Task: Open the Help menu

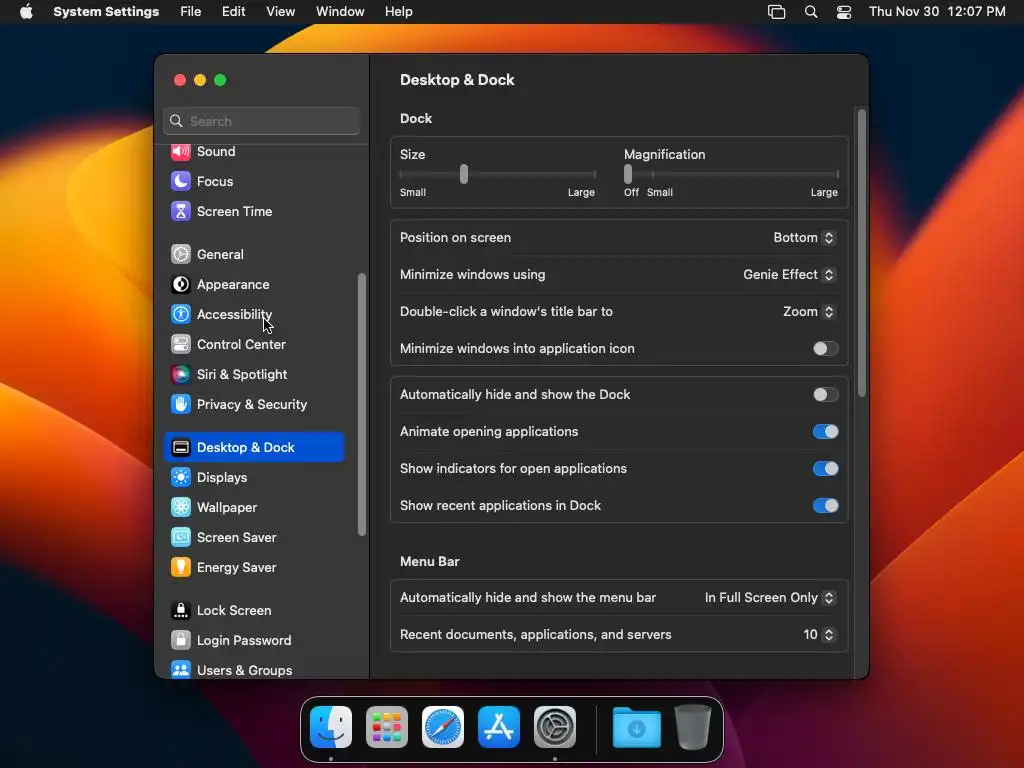Action: [x=398, y=12]
